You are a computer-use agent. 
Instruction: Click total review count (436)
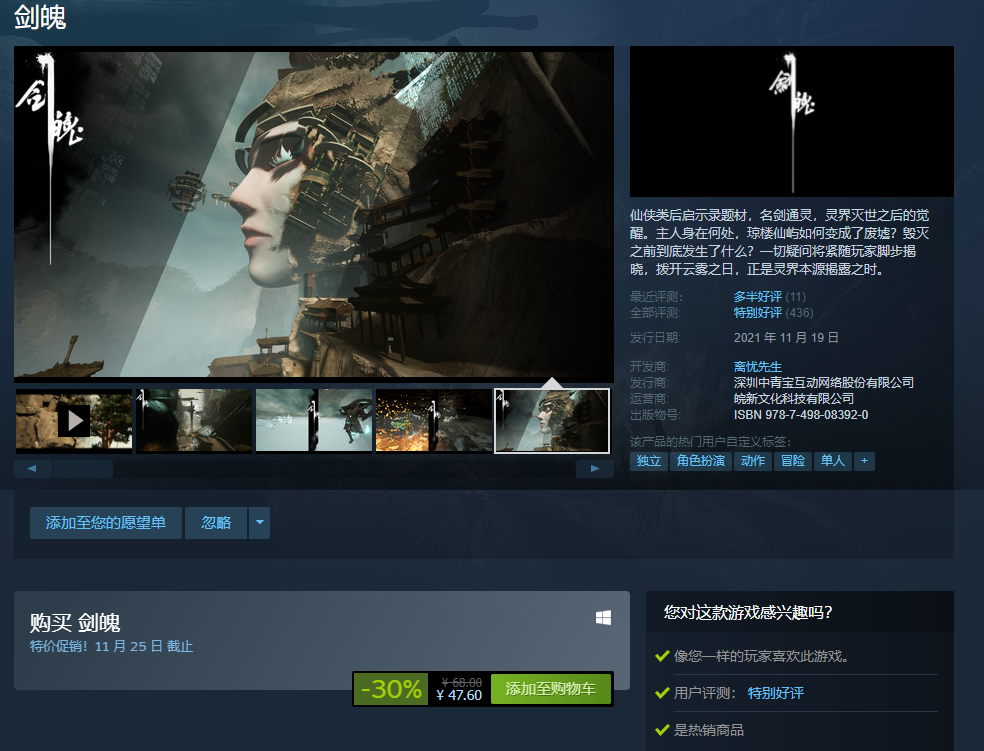799,312
